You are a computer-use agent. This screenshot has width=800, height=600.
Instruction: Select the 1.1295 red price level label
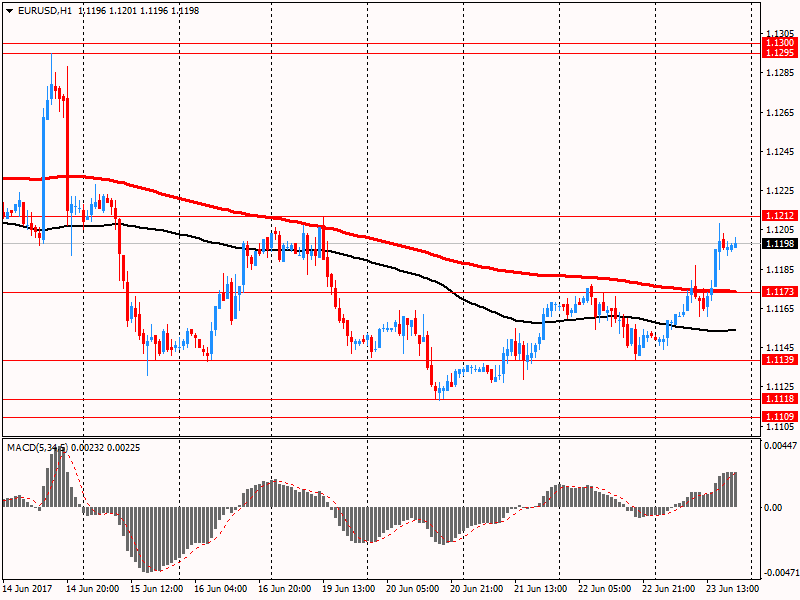pos(780,53)
